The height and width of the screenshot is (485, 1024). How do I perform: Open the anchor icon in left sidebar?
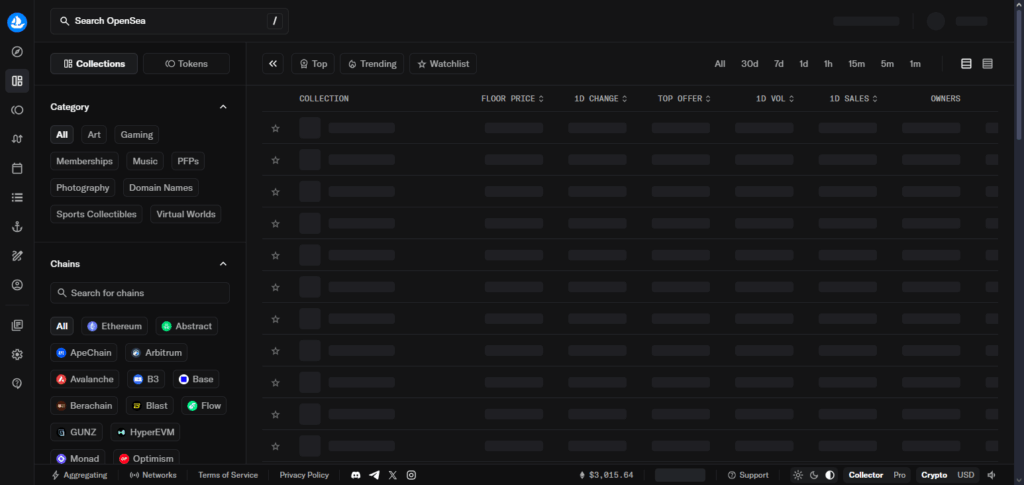(x=17, y=227)
